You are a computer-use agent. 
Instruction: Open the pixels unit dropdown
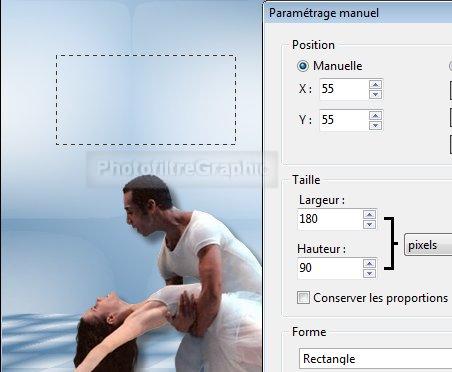pos(428,245)
